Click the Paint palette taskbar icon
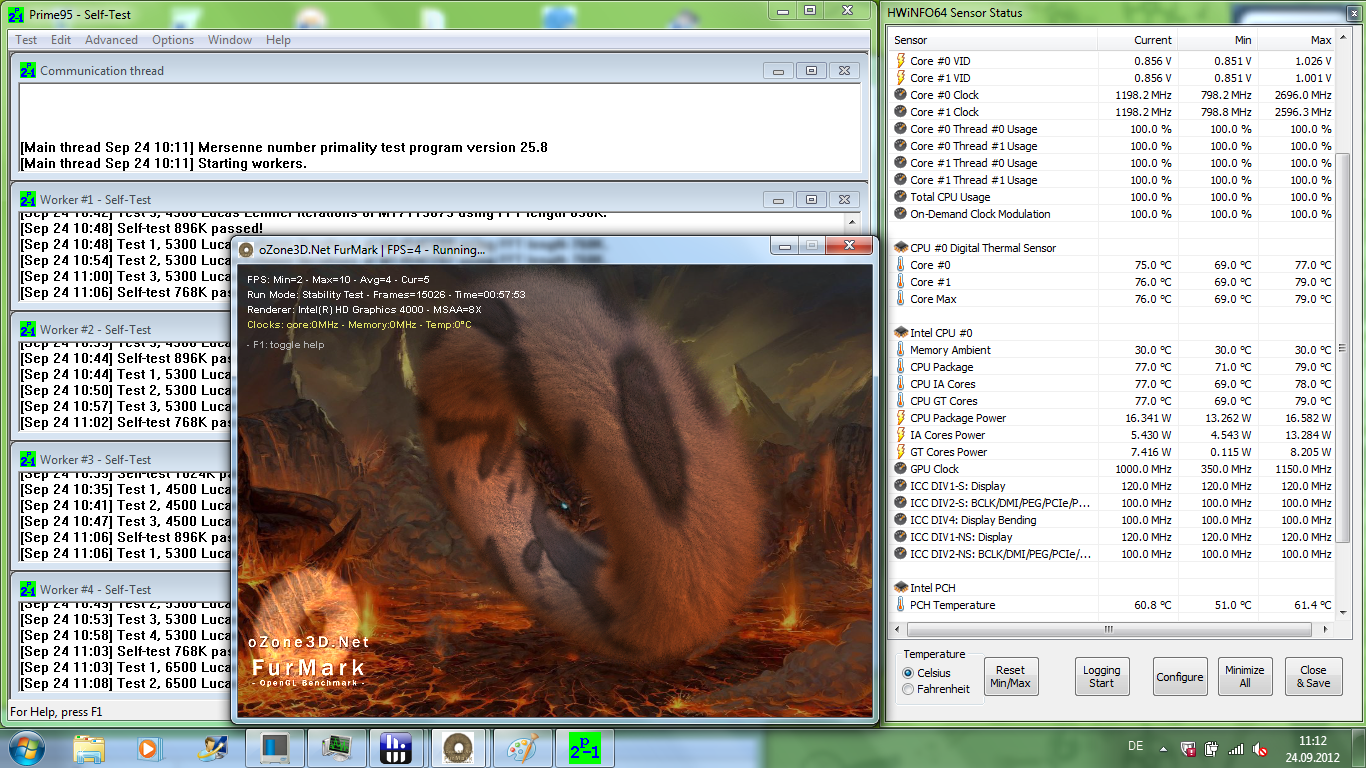1366x768 pixels. click(x=523, y=748)
